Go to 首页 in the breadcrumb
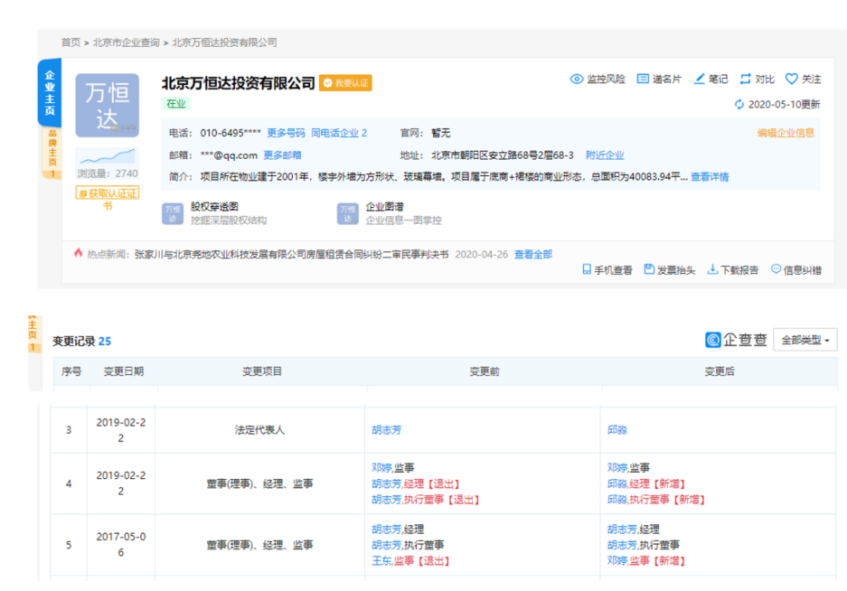847x591 pixels. [70, 43]
